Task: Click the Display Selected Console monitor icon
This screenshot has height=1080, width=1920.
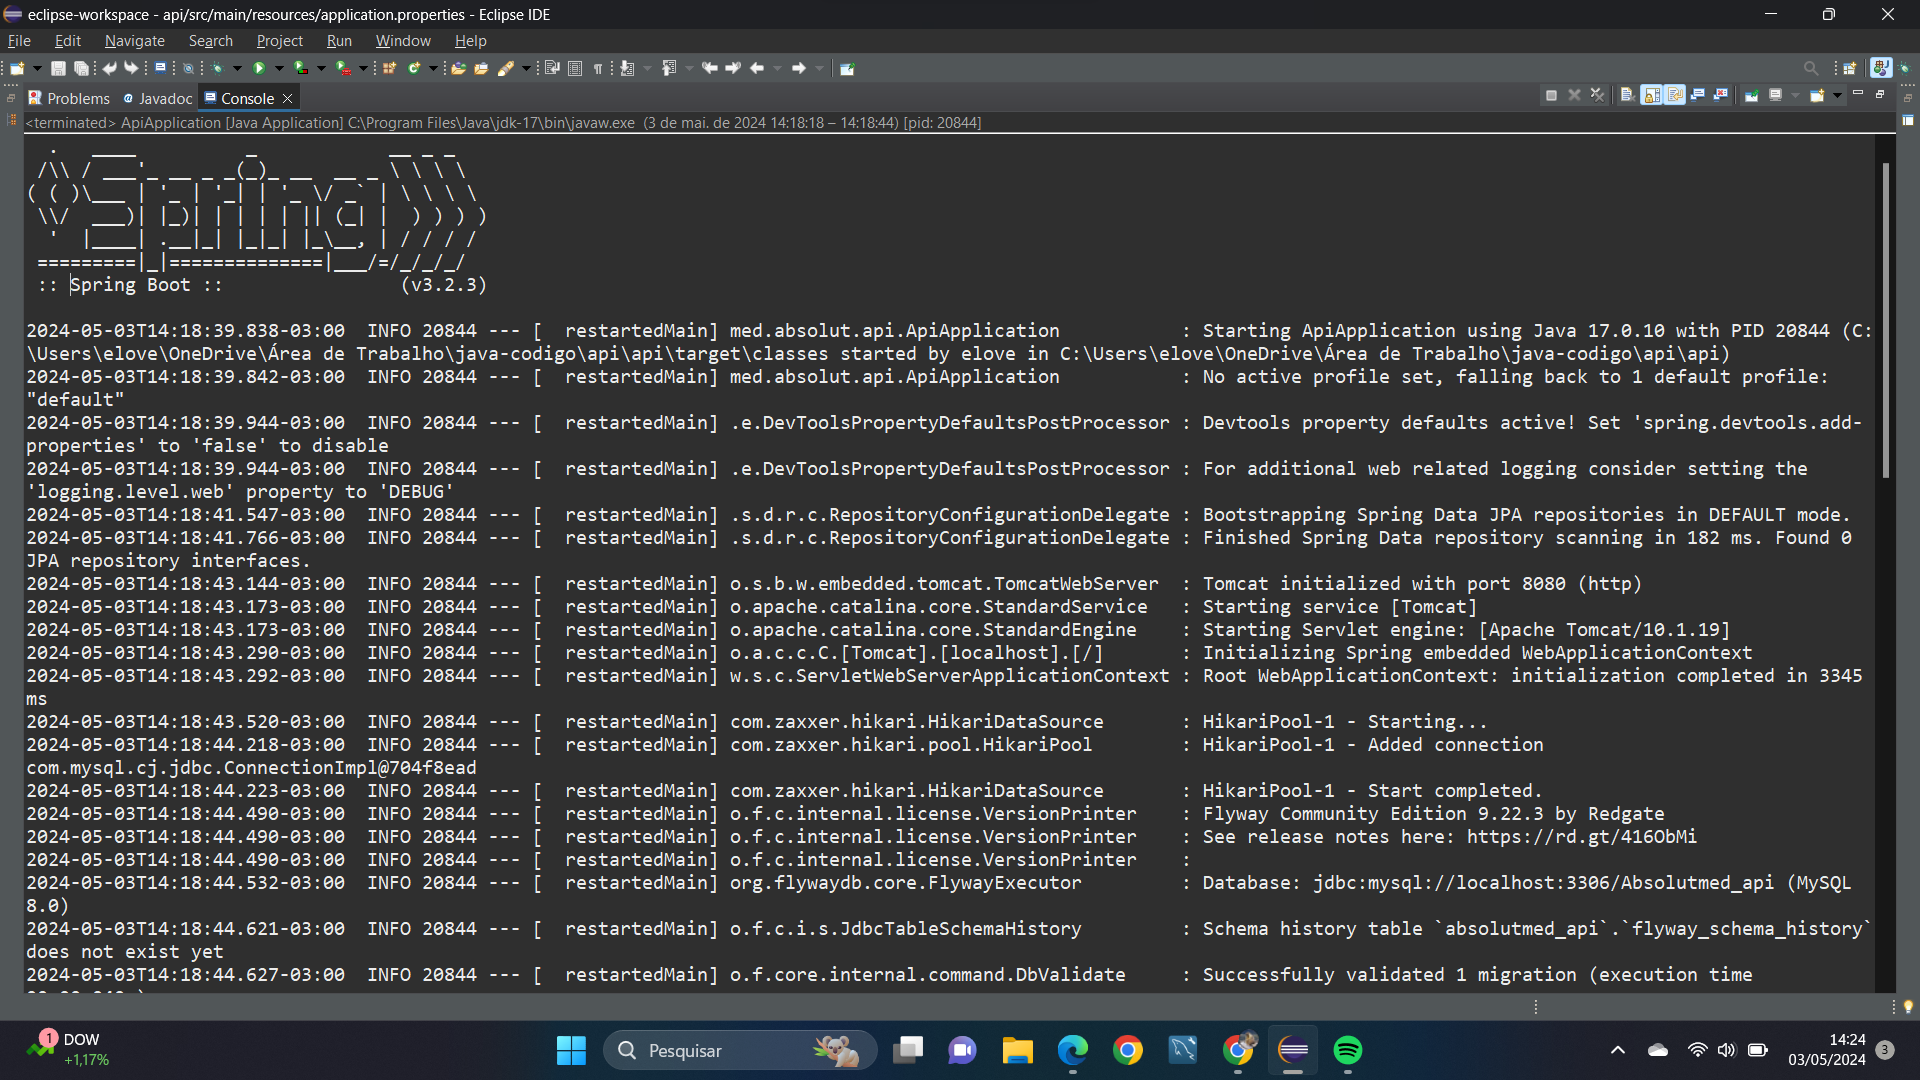Action: click(1775, 95)
